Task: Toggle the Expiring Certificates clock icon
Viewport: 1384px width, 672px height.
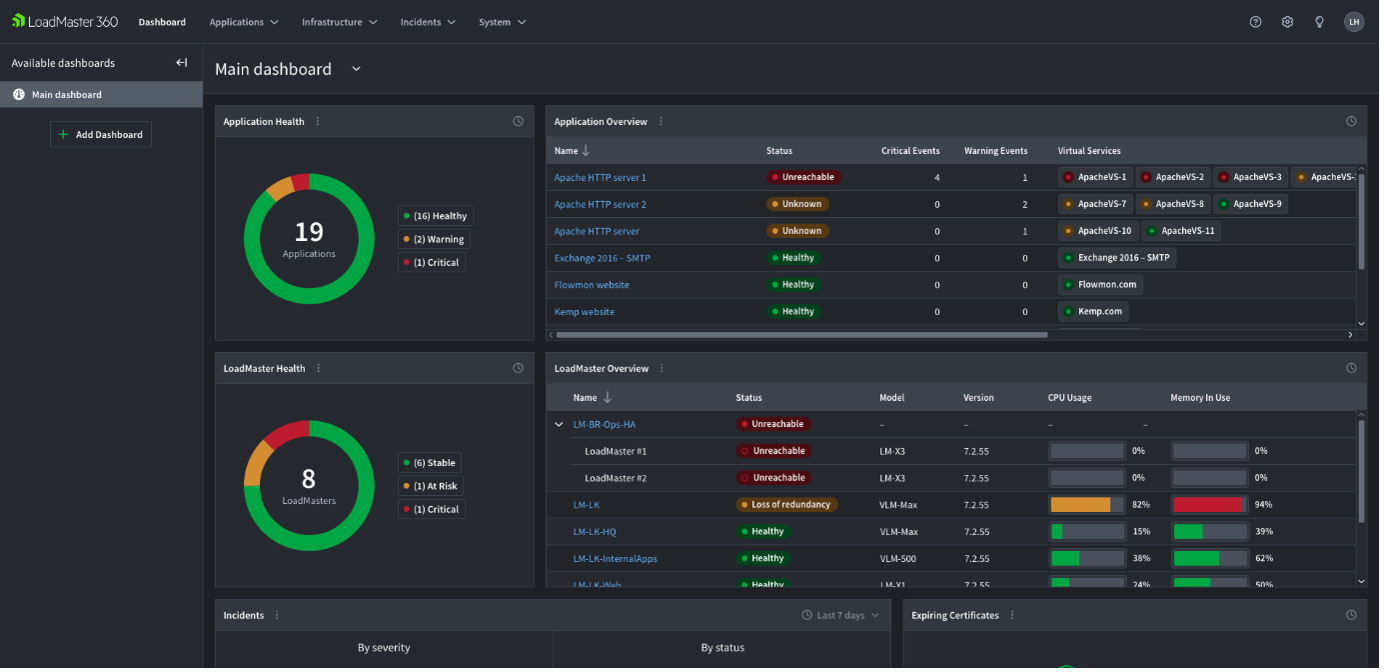Action: (x=1351, y=614)
